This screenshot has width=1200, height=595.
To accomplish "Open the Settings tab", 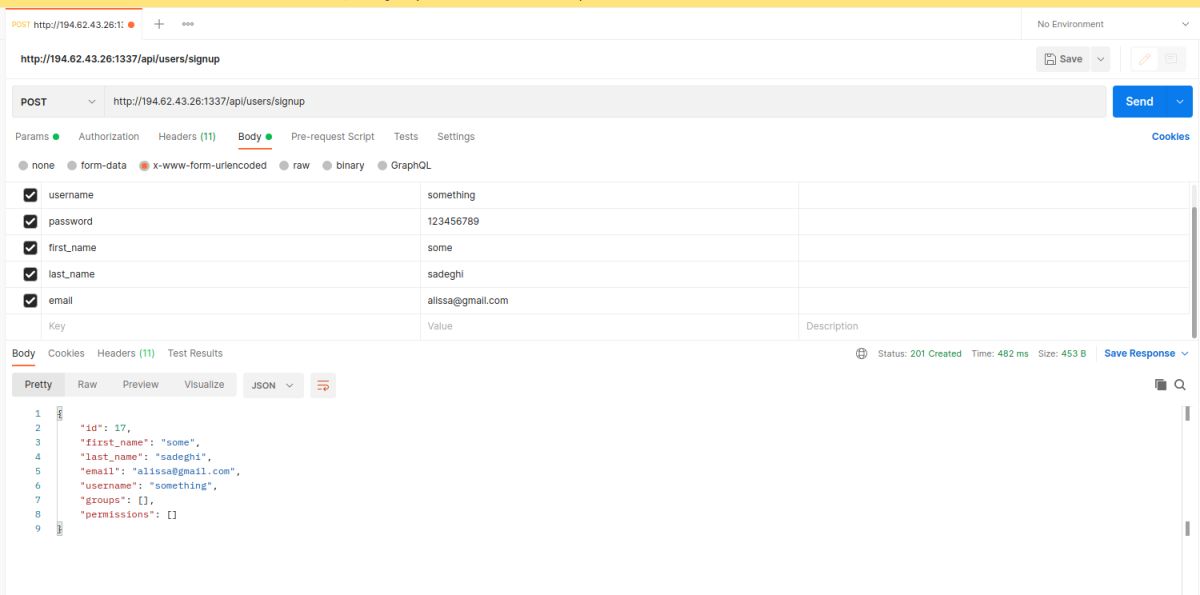I will tap(456, 137).
